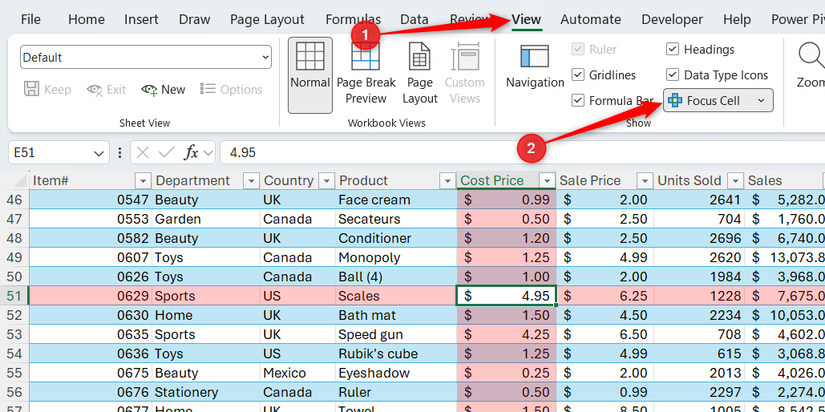Toggle the Data Type Icons checkbox
Screen dimensions: 825x412
673,75
